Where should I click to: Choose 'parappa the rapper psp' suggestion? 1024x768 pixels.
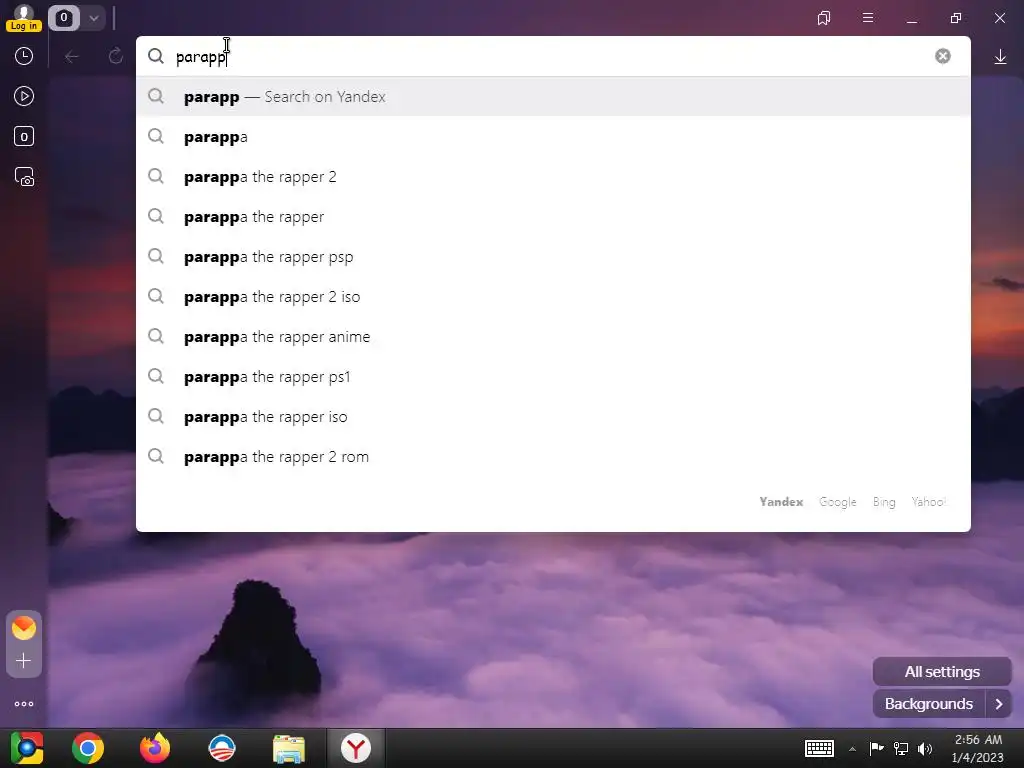pos(553,257)
